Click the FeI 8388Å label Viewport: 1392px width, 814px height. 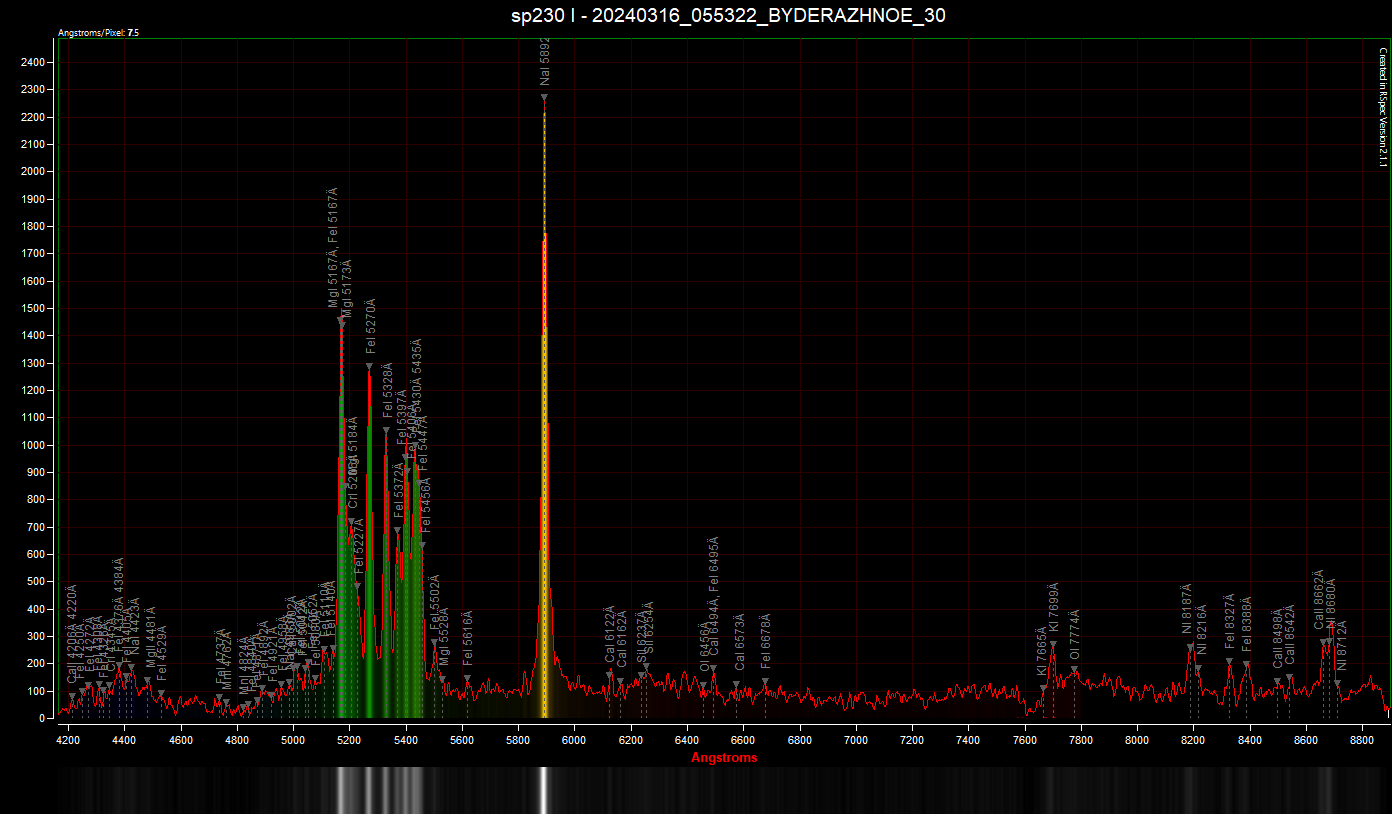1247,625
